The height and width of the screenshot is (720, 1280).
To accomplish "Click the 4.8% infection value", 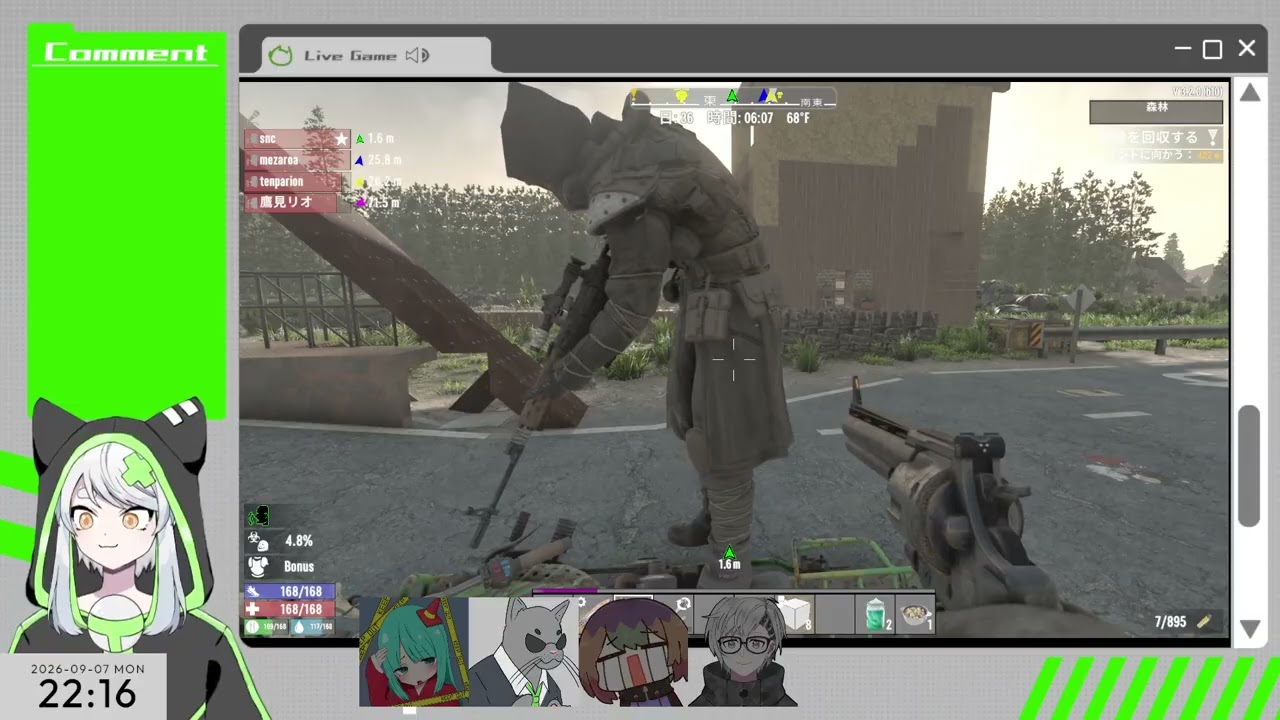I will pyautogui.click(x=299, y=541).
